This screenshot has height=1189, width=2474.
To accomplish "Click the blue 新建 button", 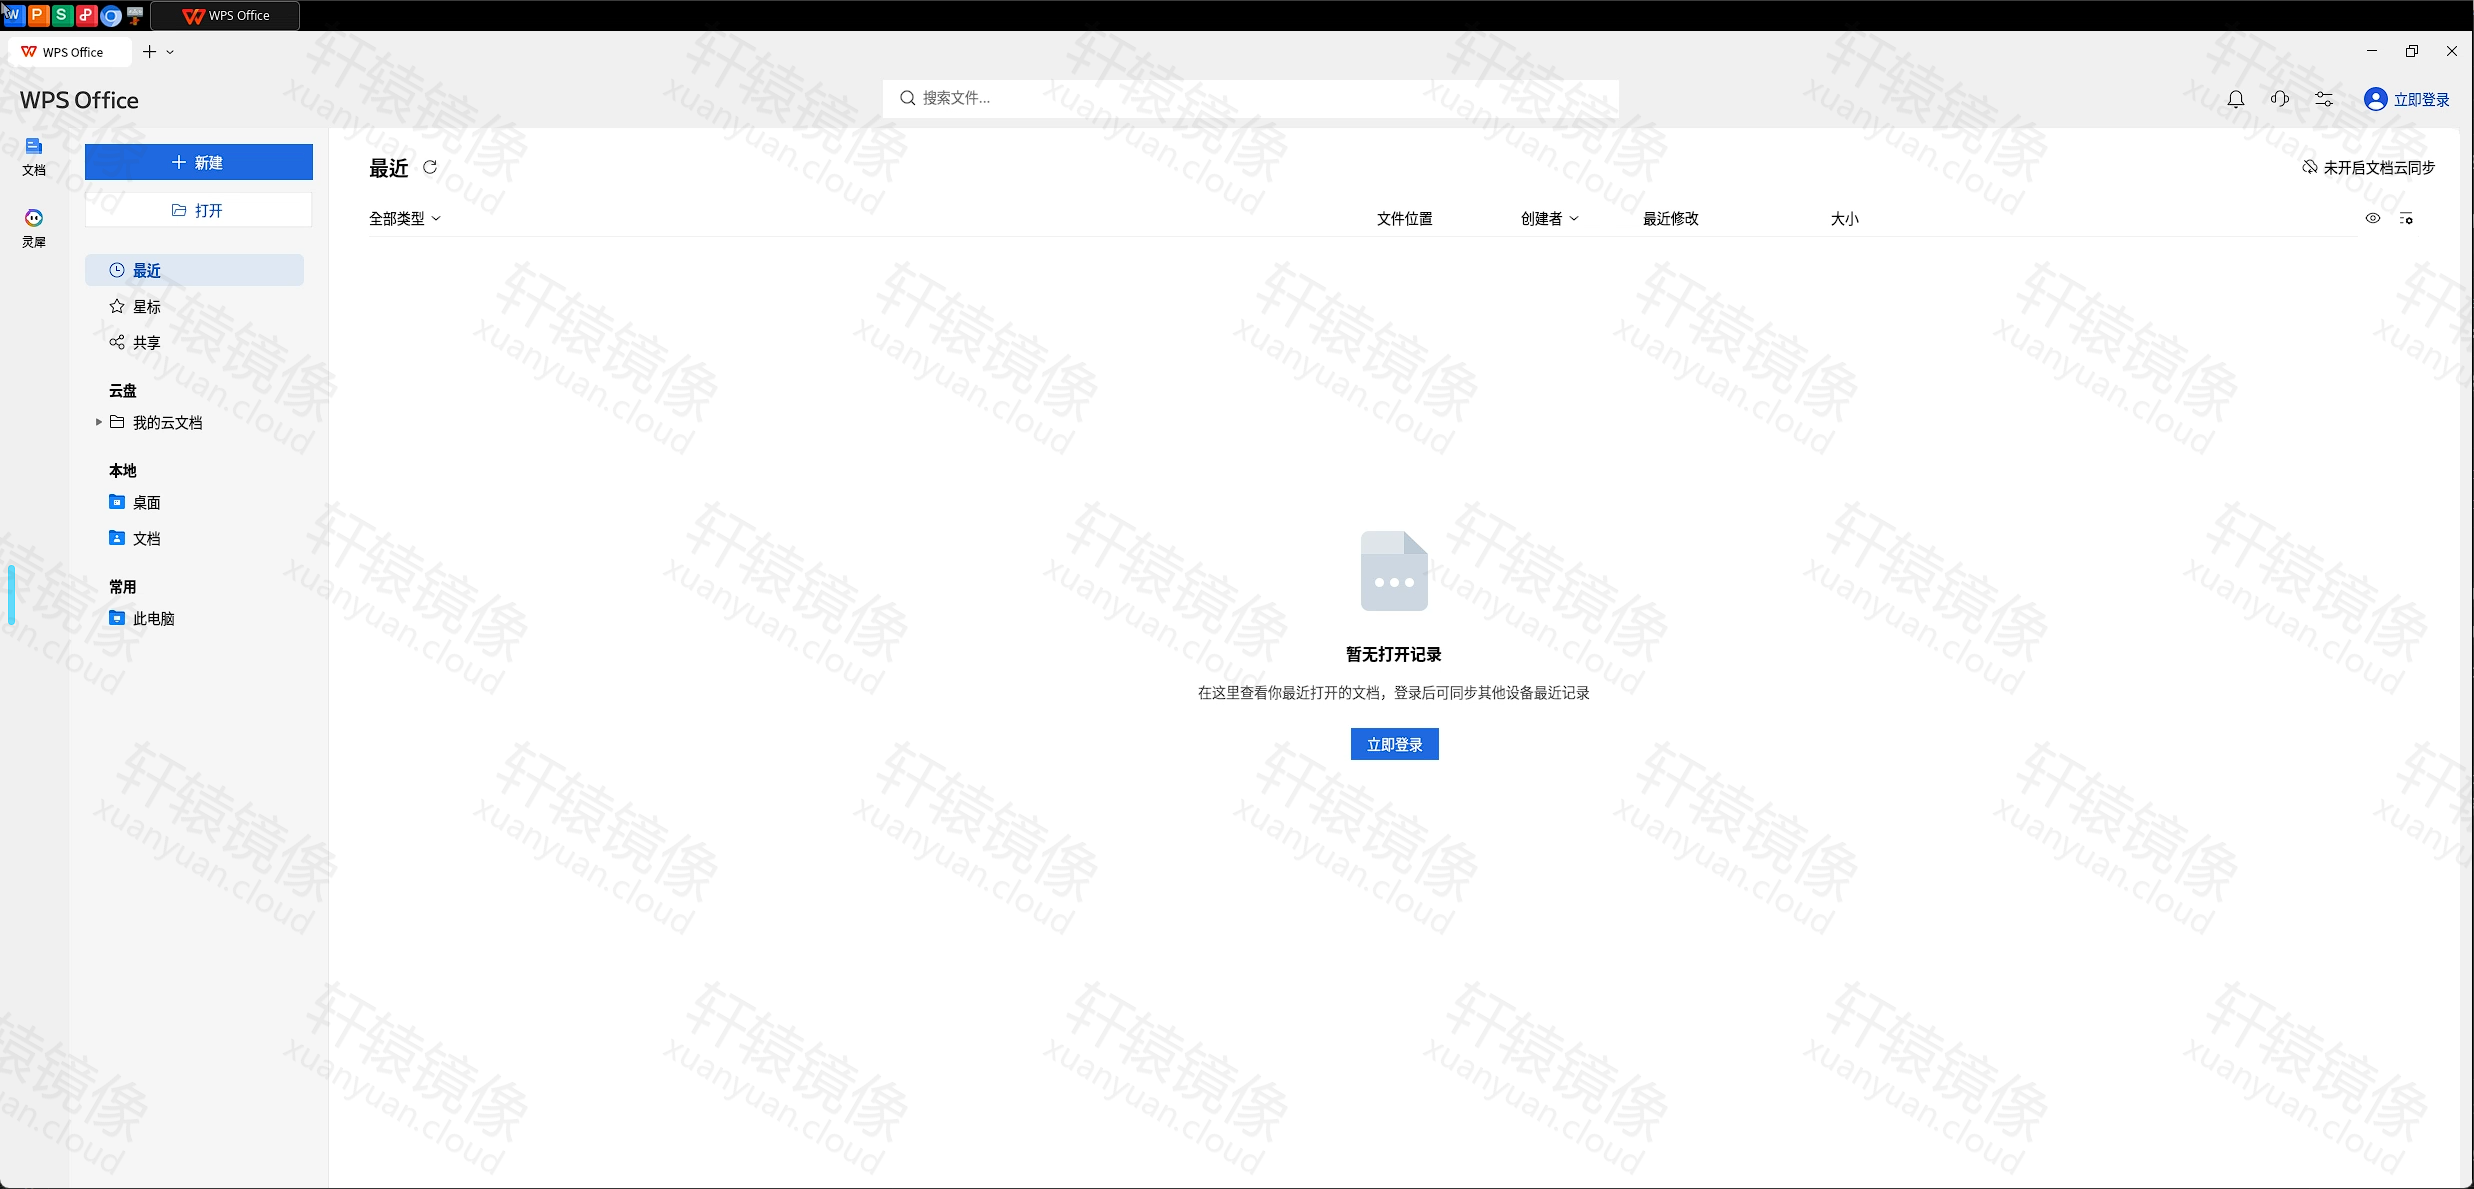I will [x=199, y=162].
